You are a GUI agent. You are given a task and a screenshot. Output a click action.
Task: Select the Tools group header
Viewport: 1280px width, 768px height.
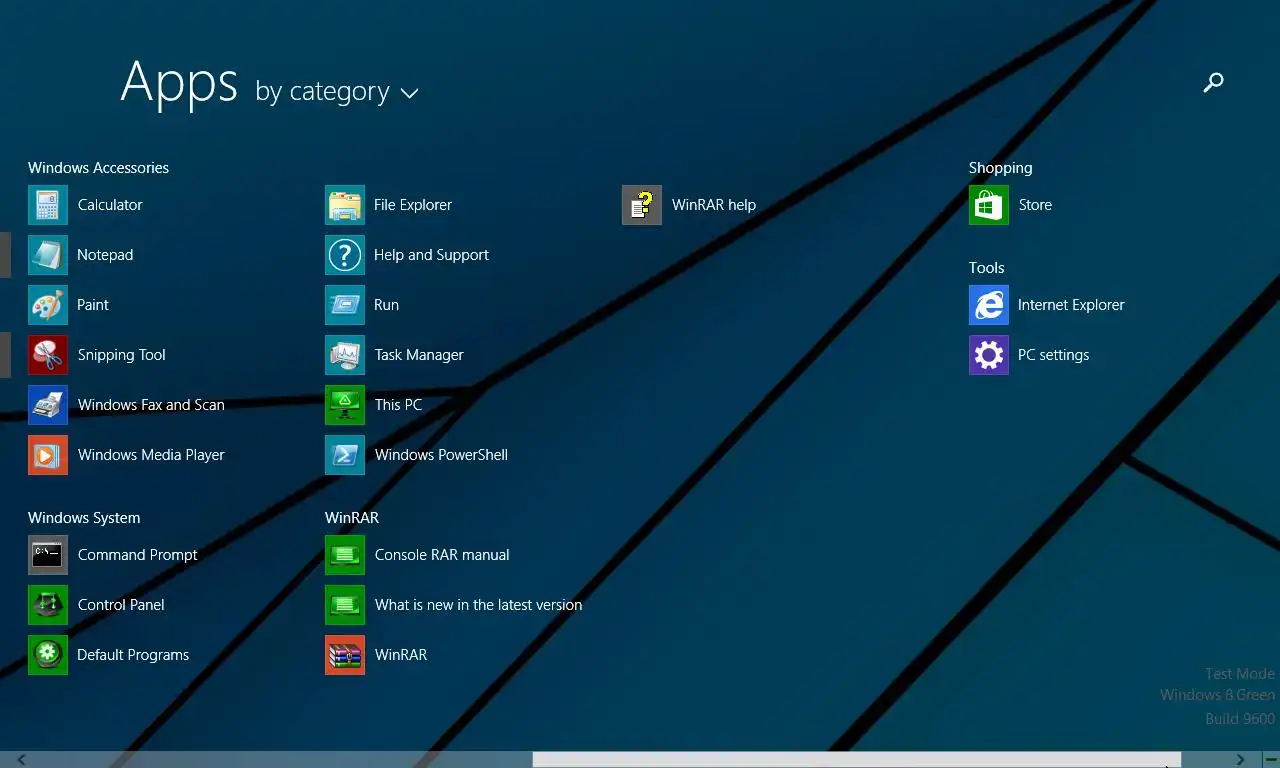tap(986, 268)
